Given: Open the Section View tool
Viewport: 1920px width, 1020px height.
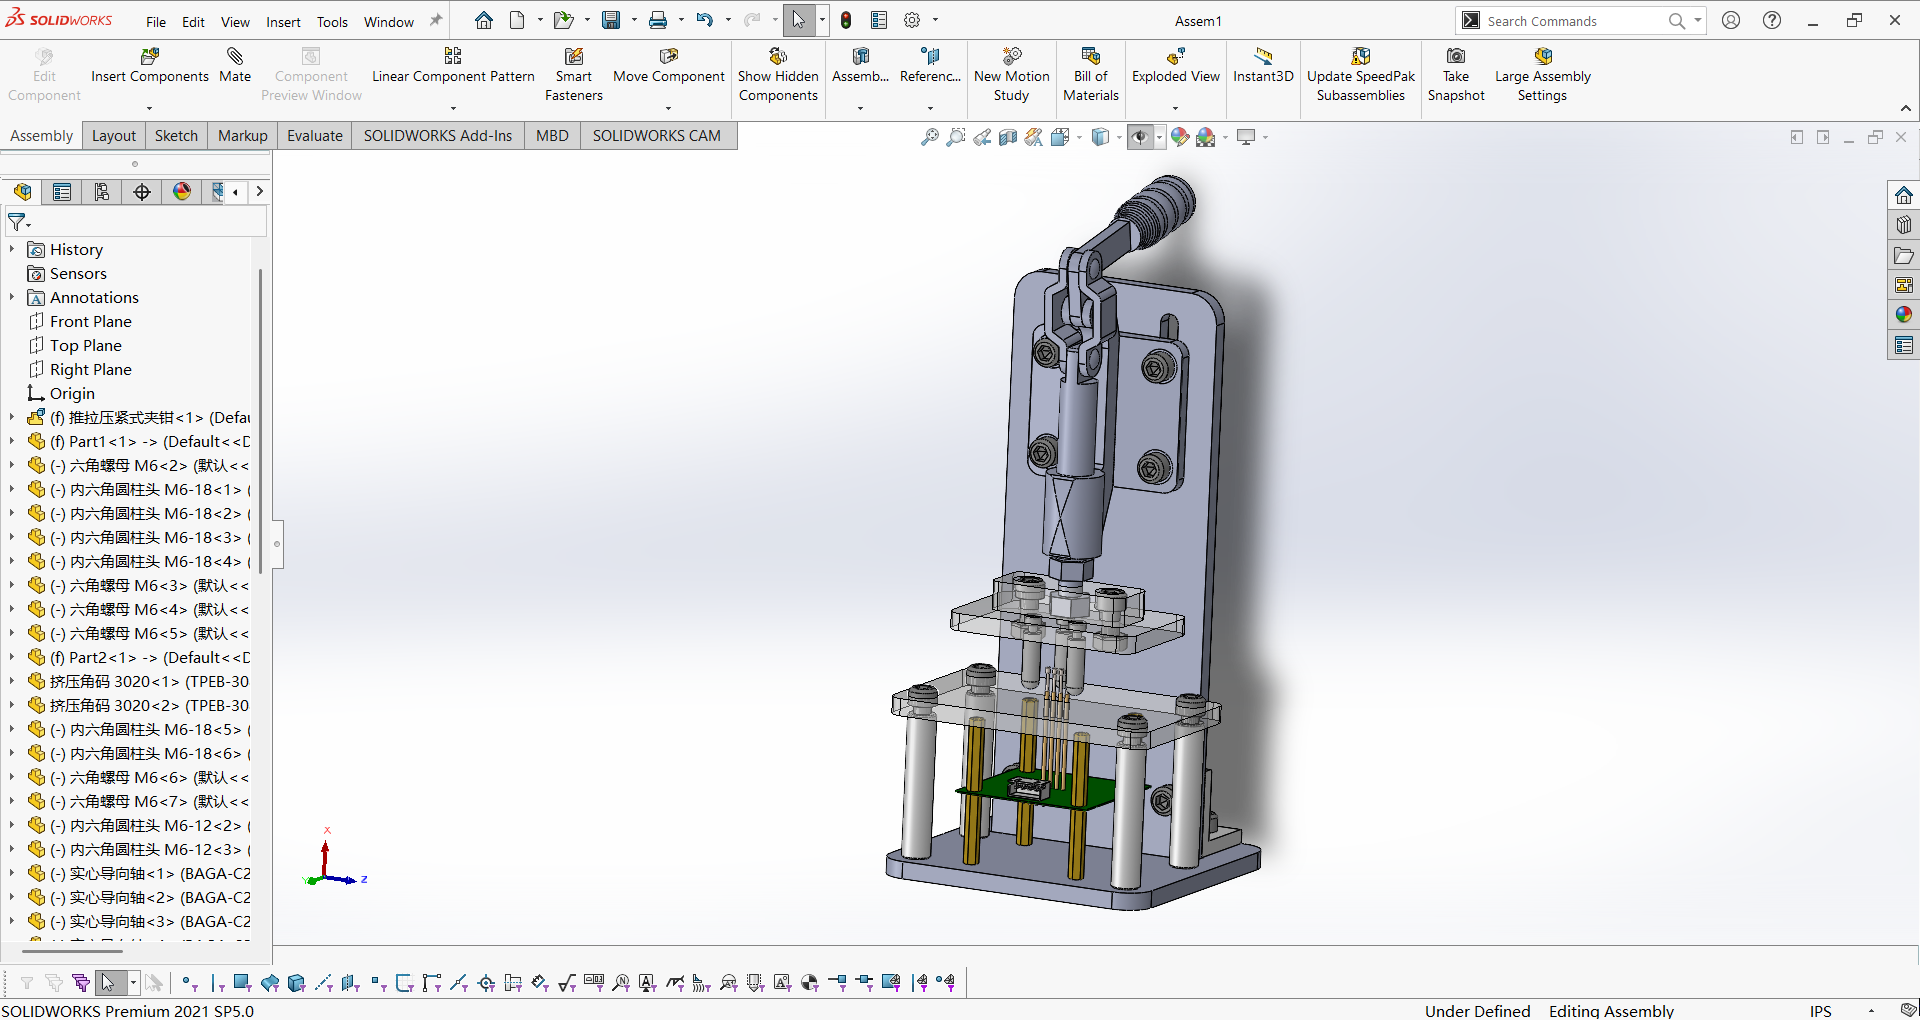Looking at the screenshot, I should [1008, 137].
